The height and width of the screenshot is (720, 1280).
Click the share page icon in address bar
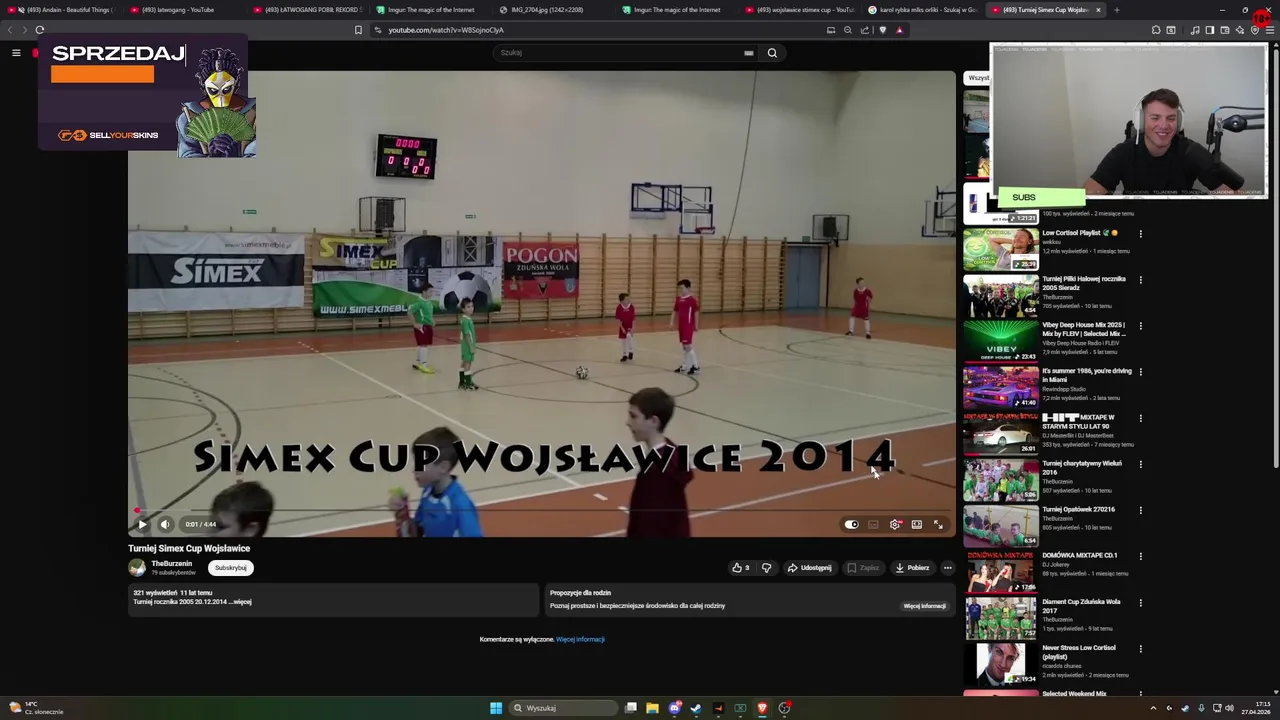pyautogui.click(x=865, y=30)
